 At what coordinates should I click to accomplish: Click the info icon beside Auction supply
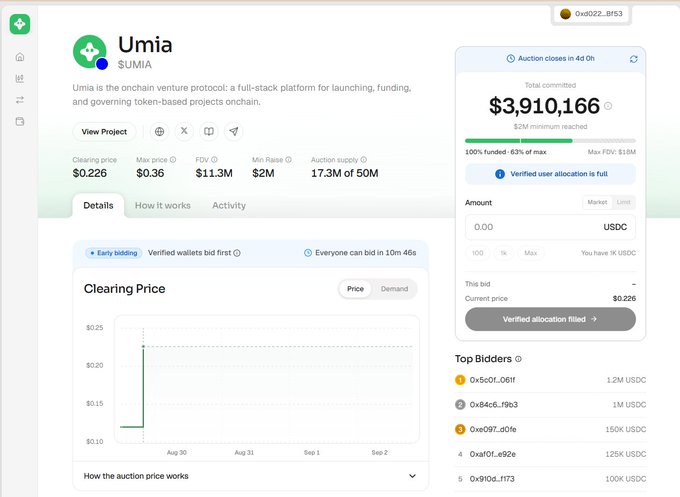click(x=363, y=160)
